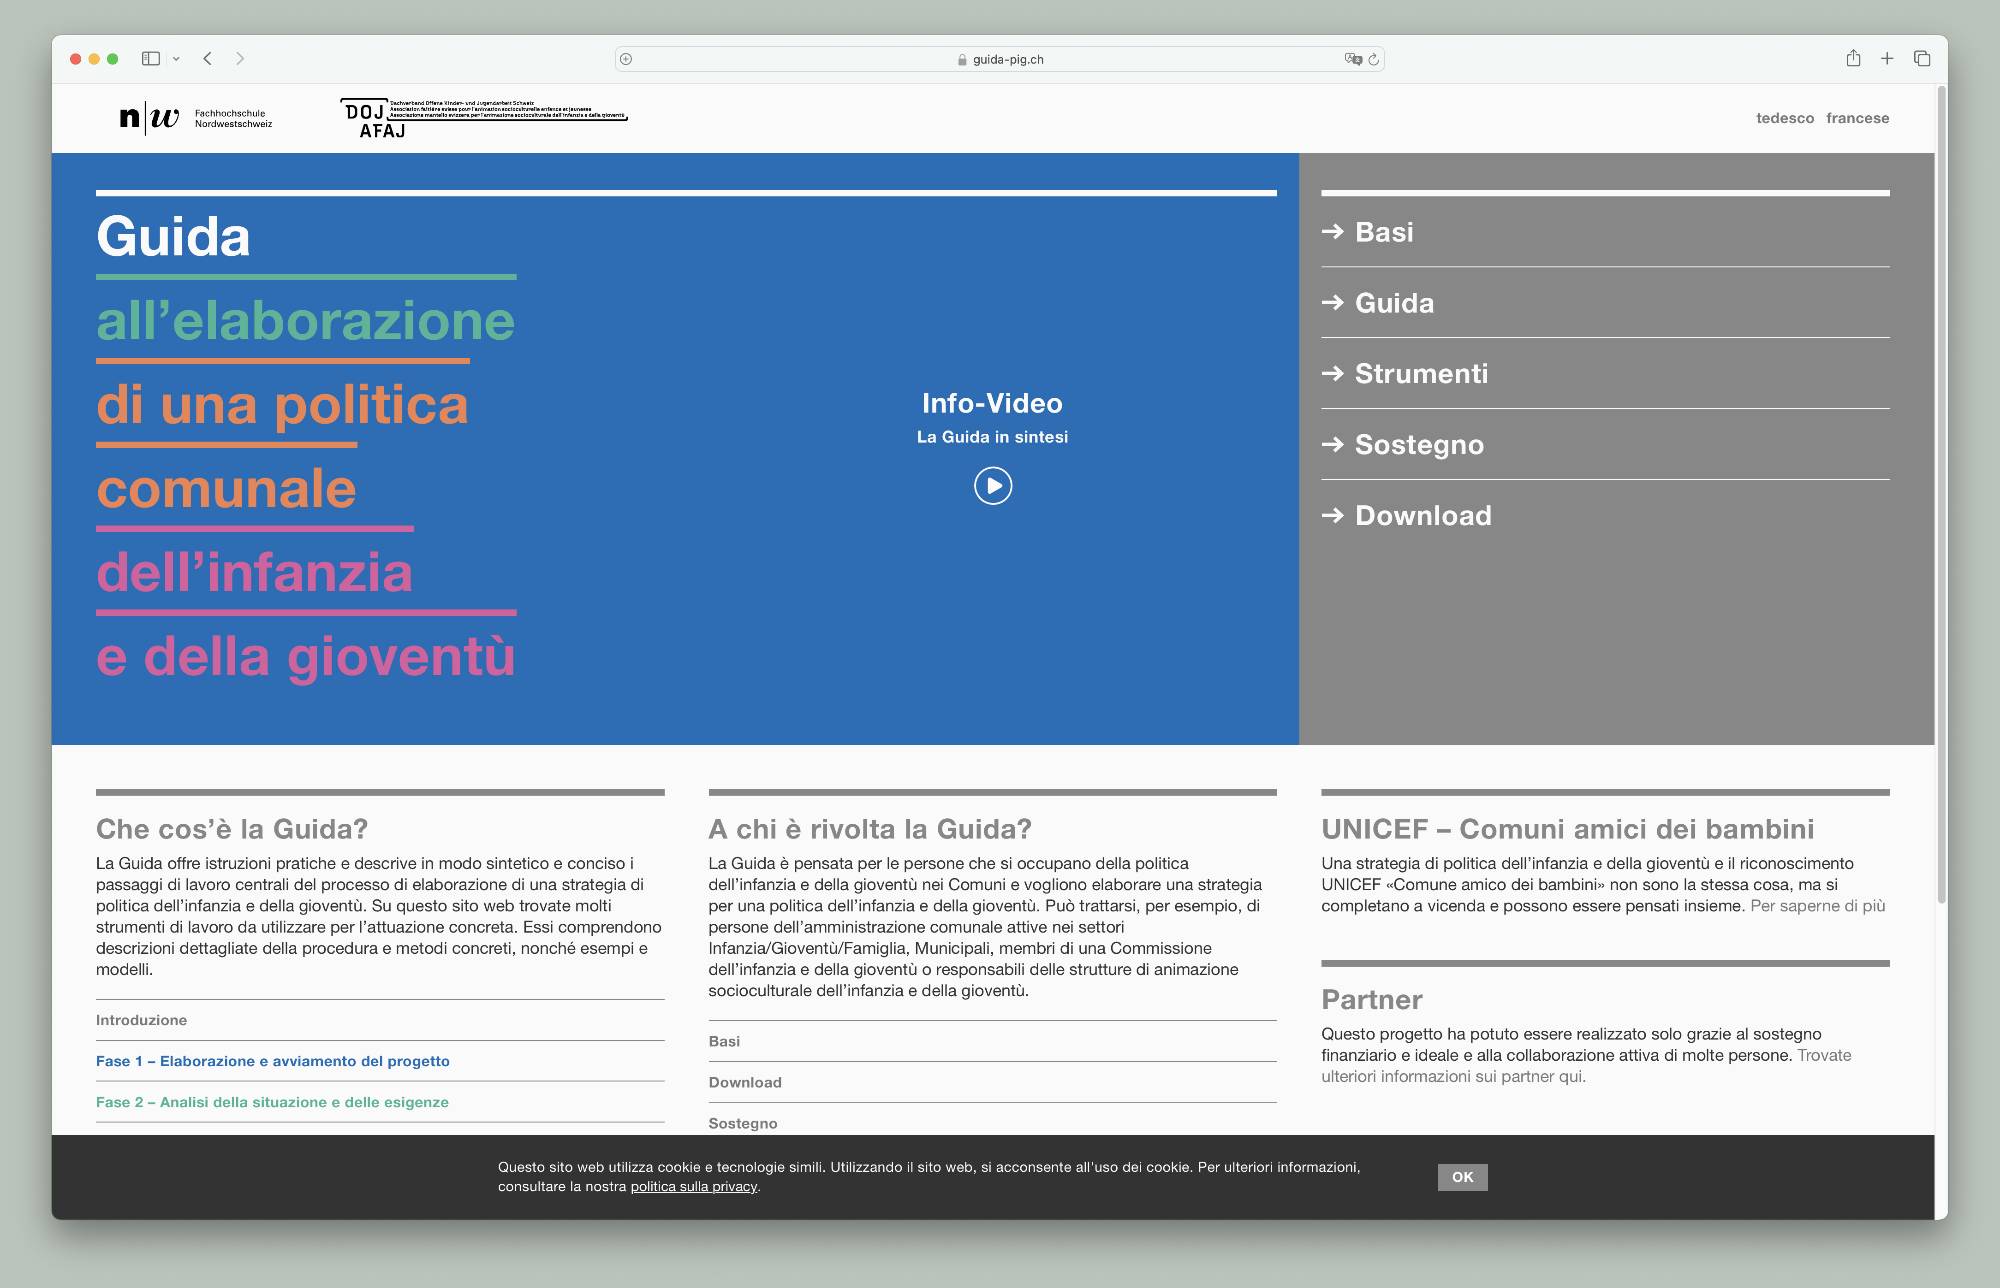This screenshot has height=1288, width=2000.
Task: Go forward with the browser forward arrow
Action: tap(240, 59)
